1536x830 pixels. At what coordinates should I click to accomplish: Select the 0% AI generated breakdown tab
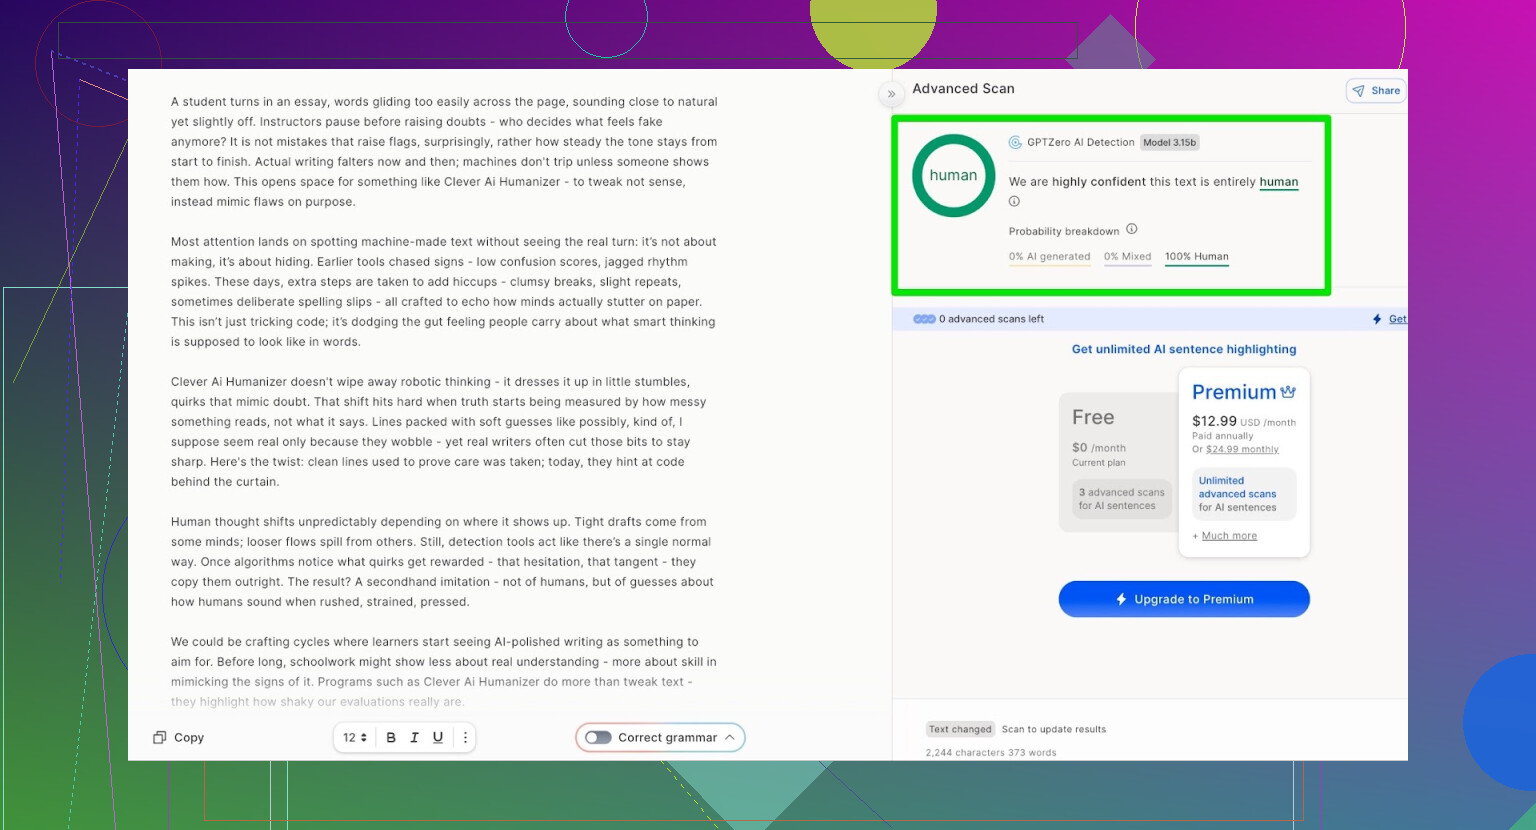[x=1049, y=257]
